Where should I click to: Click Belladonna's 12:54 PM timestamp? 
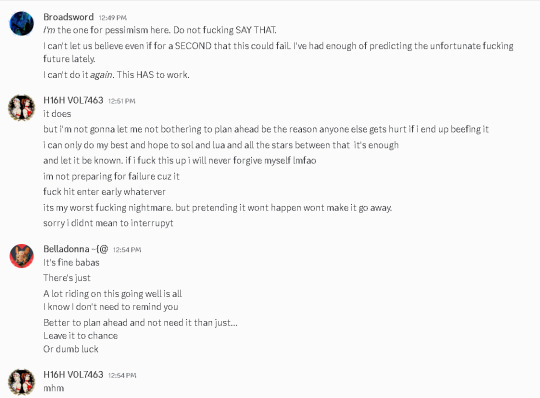point(127,250)
